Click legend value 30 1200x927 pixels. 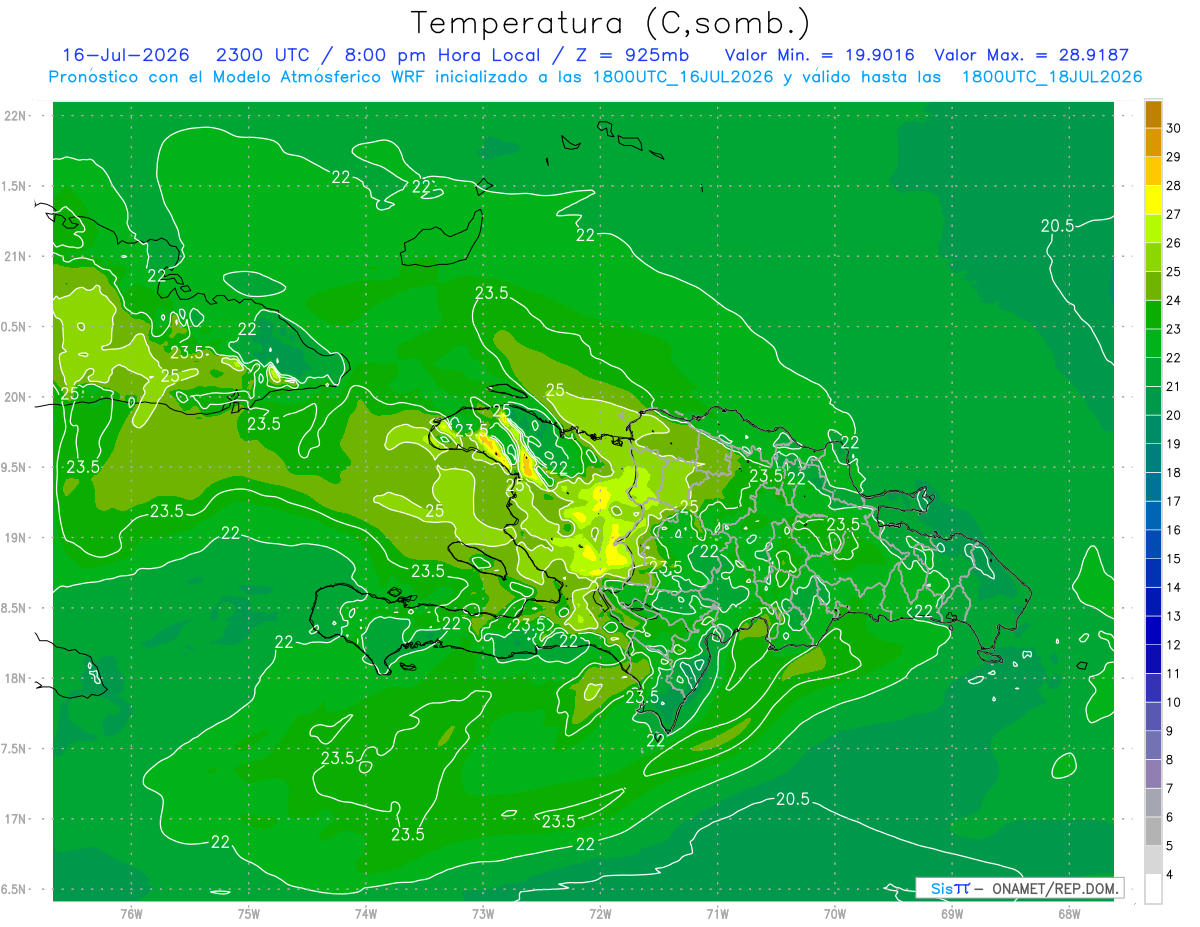(x=1173, y=128)
